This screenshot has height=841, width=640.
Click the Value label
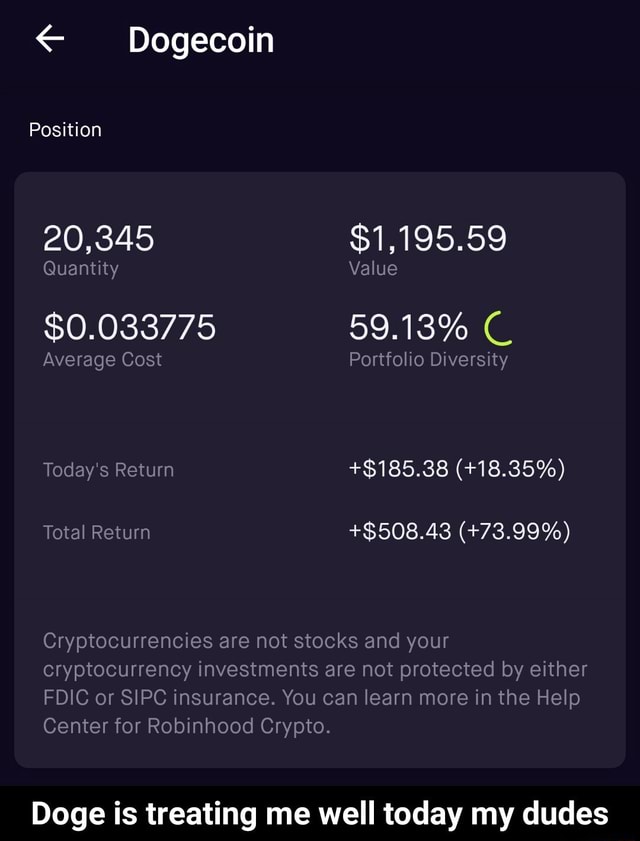click(x=373, y=268)
